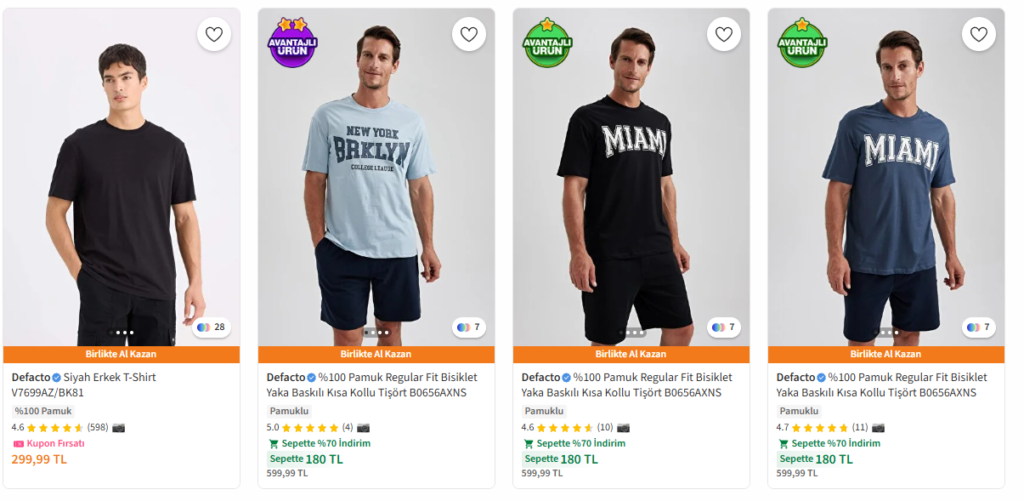1024x501 pixels.
Task: Click Birlikte Al Kazan banner under black plain t-shirt
Action: 121,354
